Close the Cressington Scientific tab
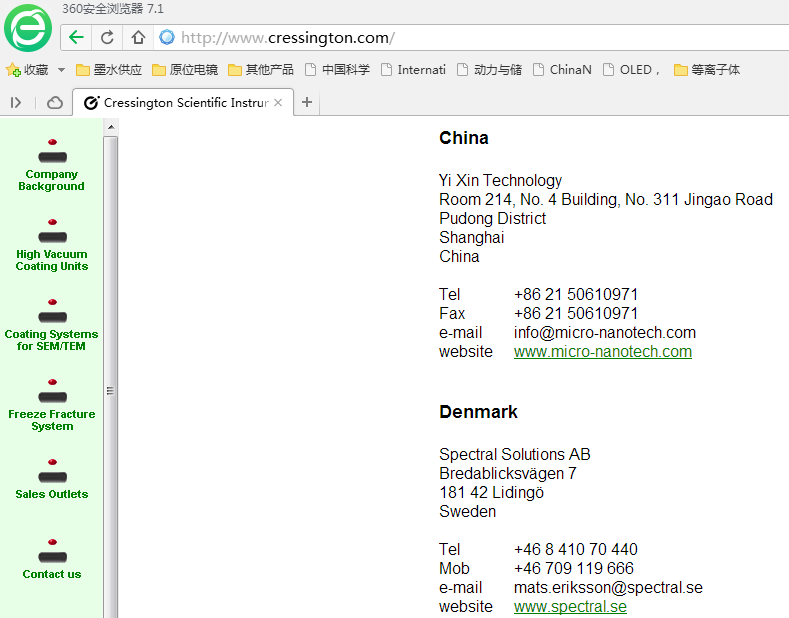789x618 pixels. tap(278, 103)
